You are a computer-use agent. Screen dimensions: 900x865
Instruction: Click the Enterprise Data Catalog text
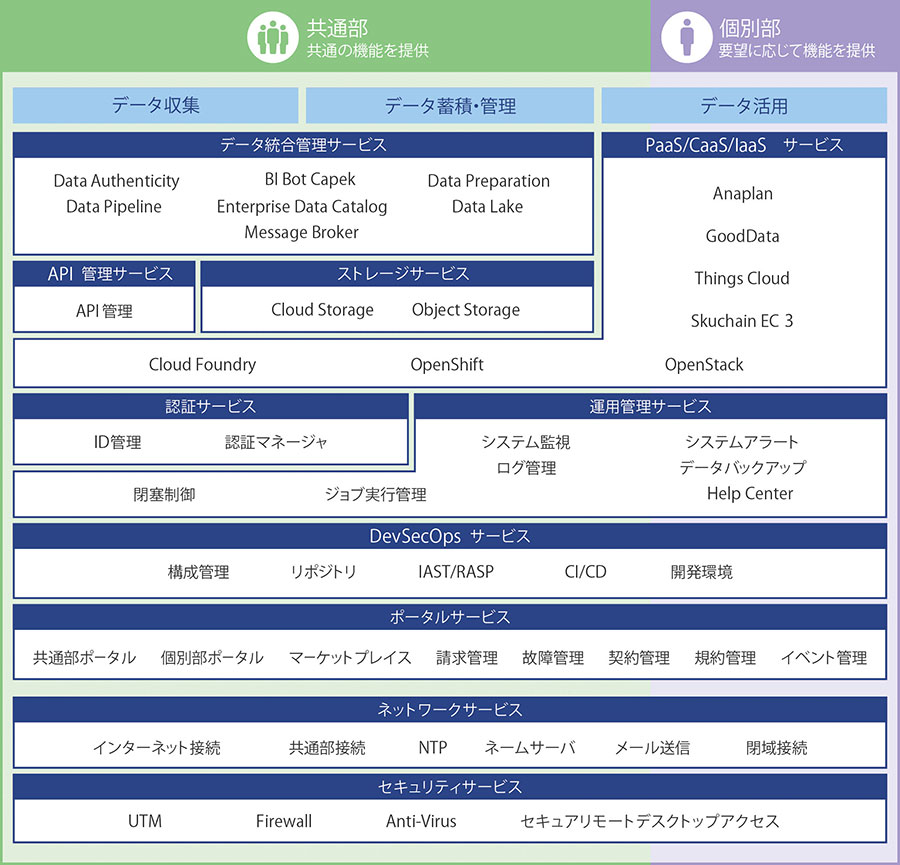tap(302, 207)
